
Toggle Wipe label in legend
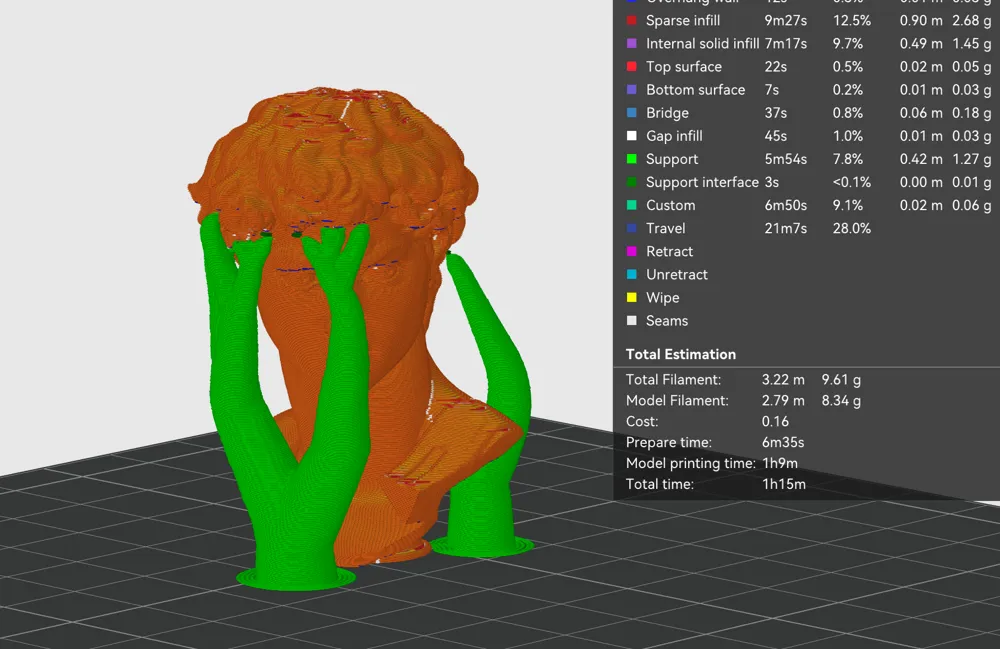point(663,298)
